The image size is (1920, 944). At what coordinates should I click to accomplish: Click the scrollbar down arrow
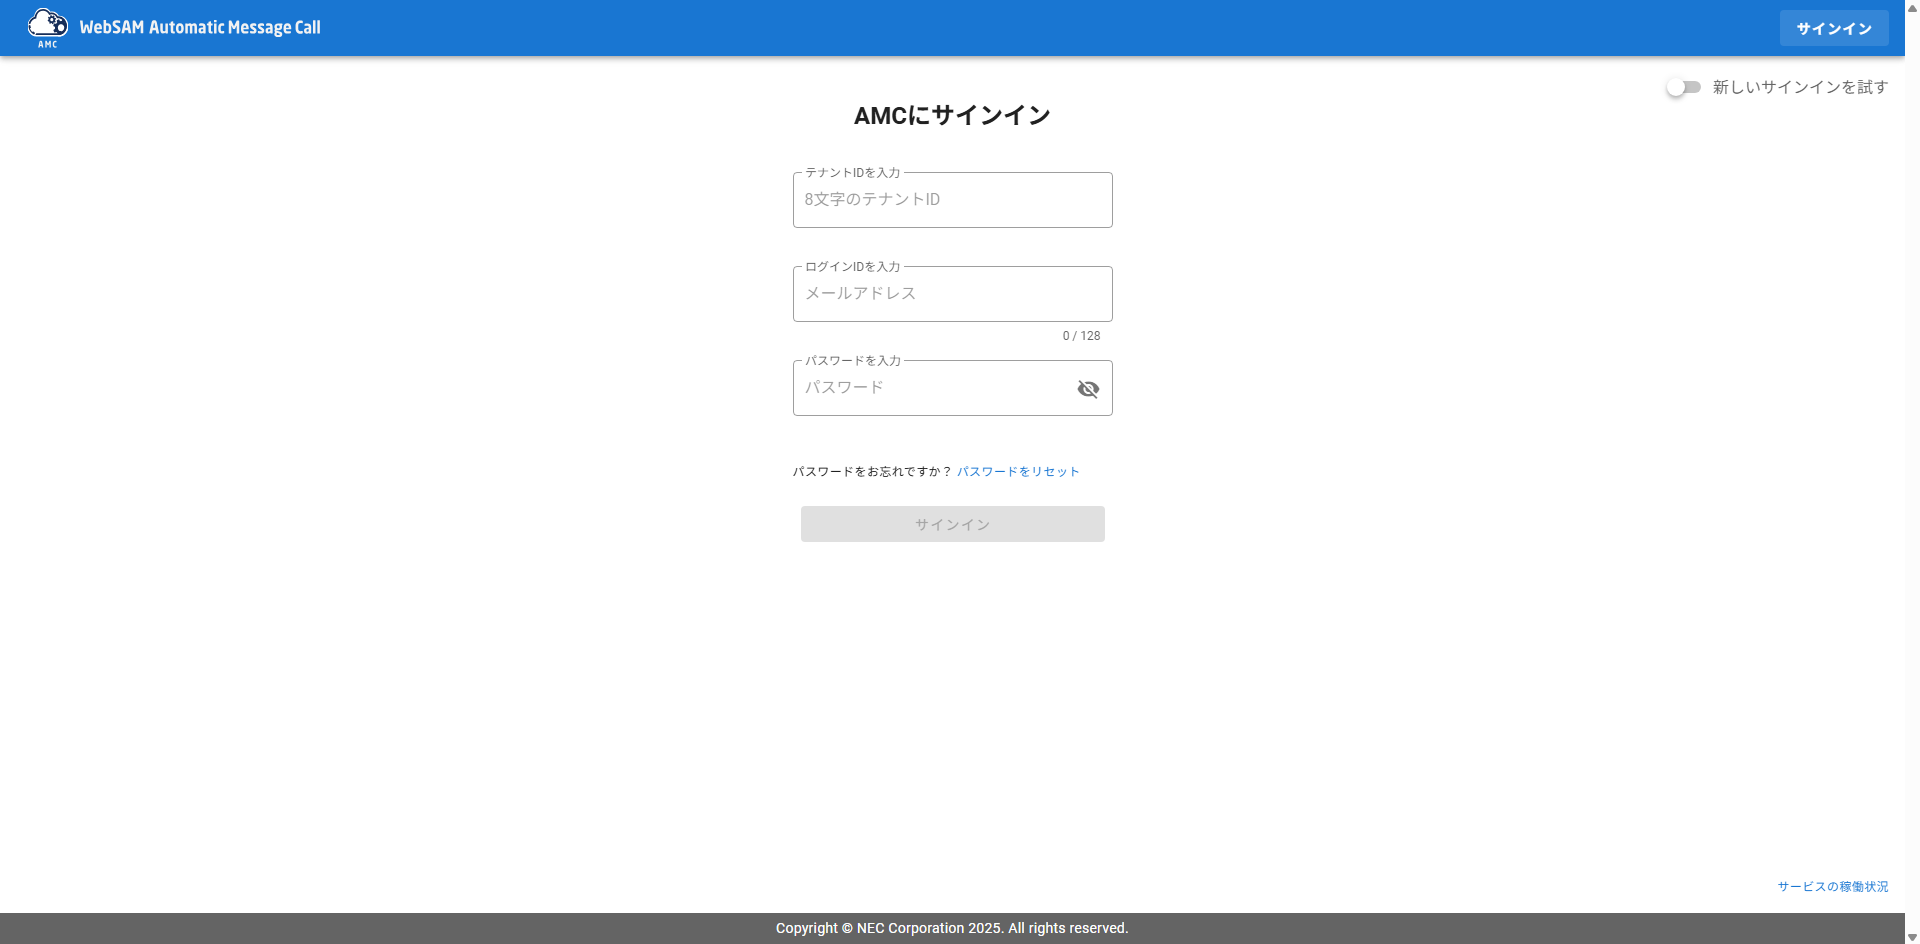pyautogui.click(x=1912, y=937)
